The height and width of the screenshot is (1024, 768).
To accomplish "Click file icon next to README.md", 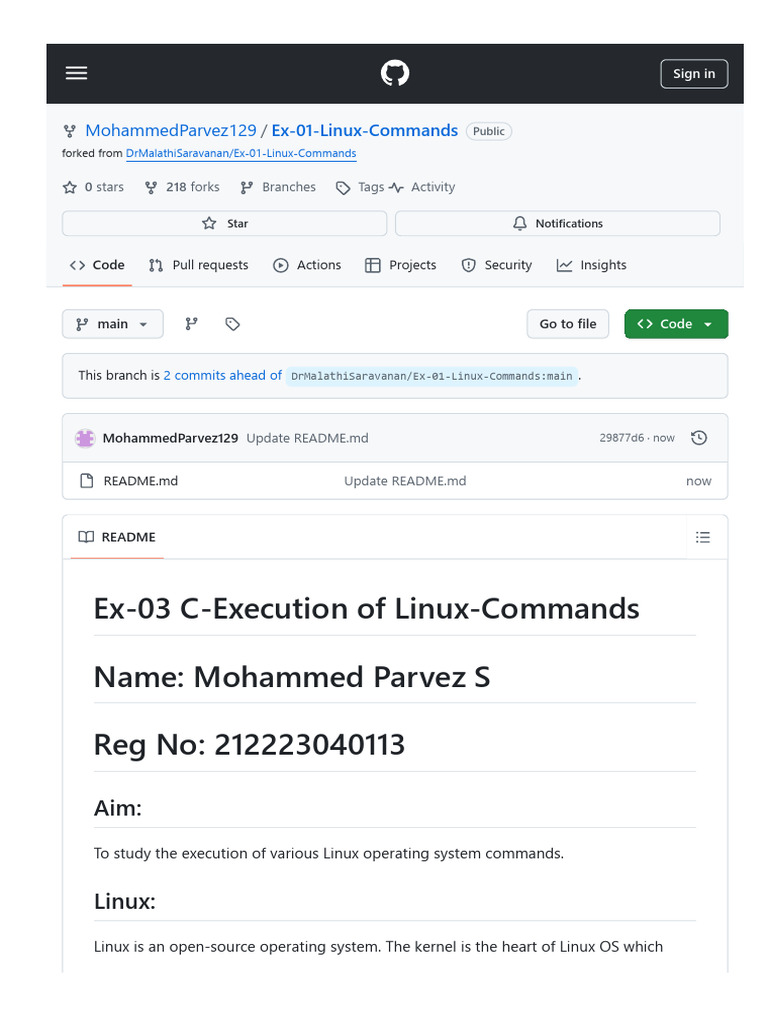I will click(x=86, y=481).
